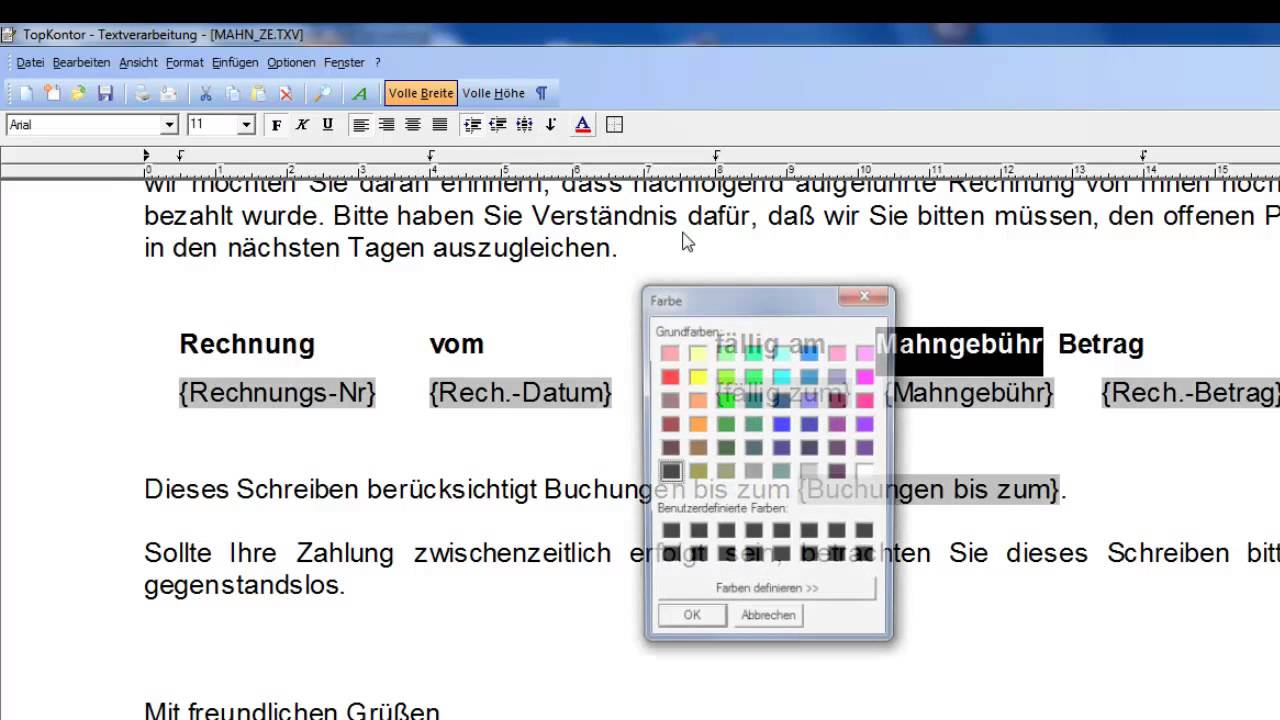Image resolution: width=1280 pixels, height=720 pixels.
Task: Click the new-from-template icon beside the blank page
Action: coord(52,93)
